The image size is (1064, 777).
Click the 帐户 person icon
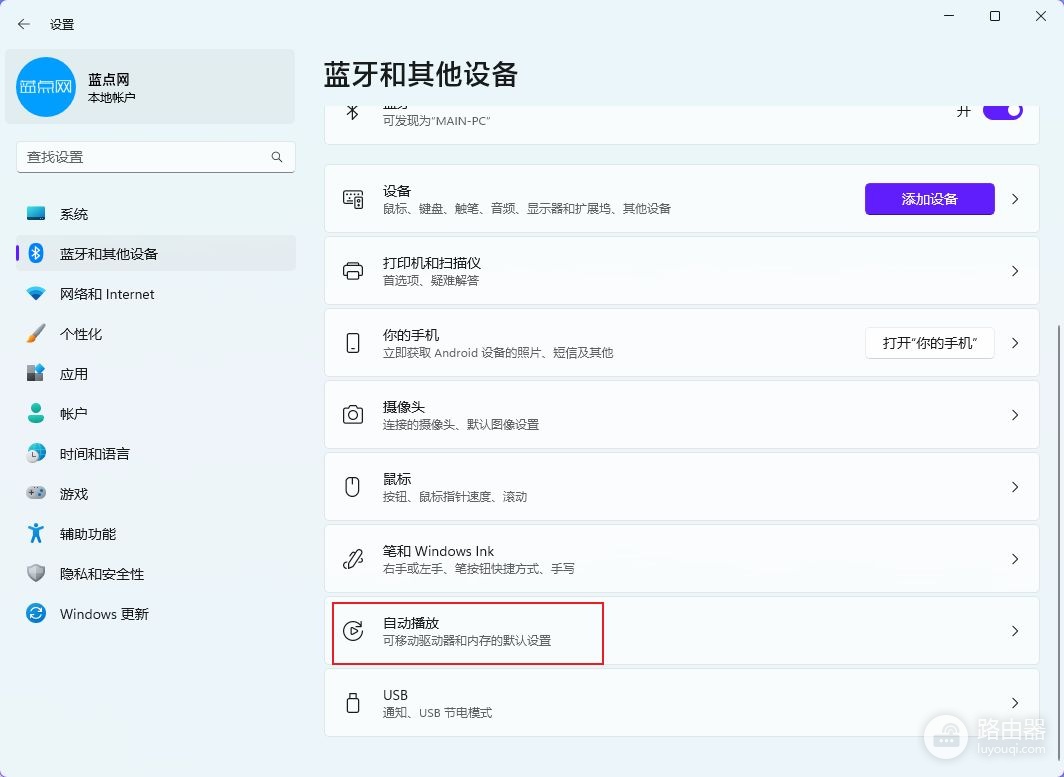pyautogui.click(x=36, y=413)
